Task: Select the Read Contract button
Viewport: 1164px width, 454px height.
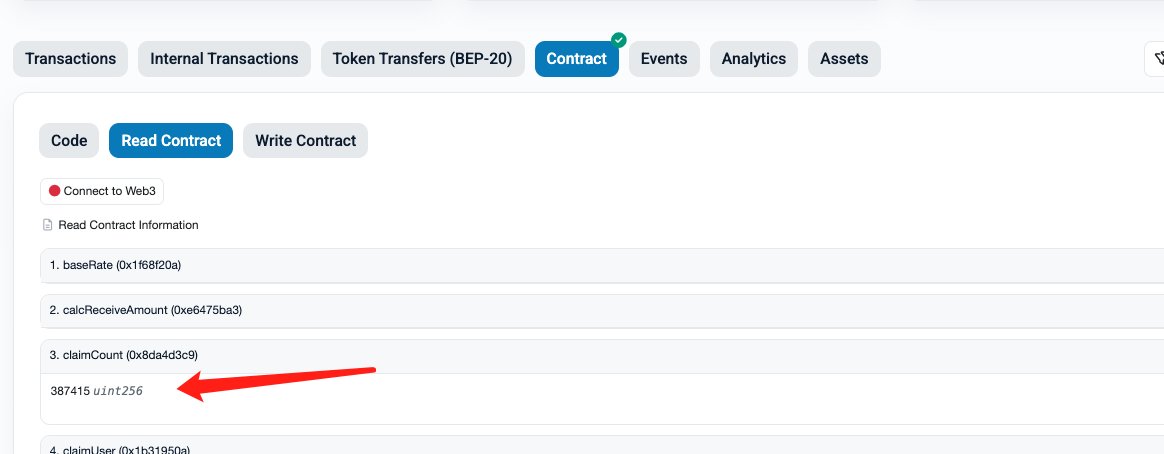Action: click(171, 140)
